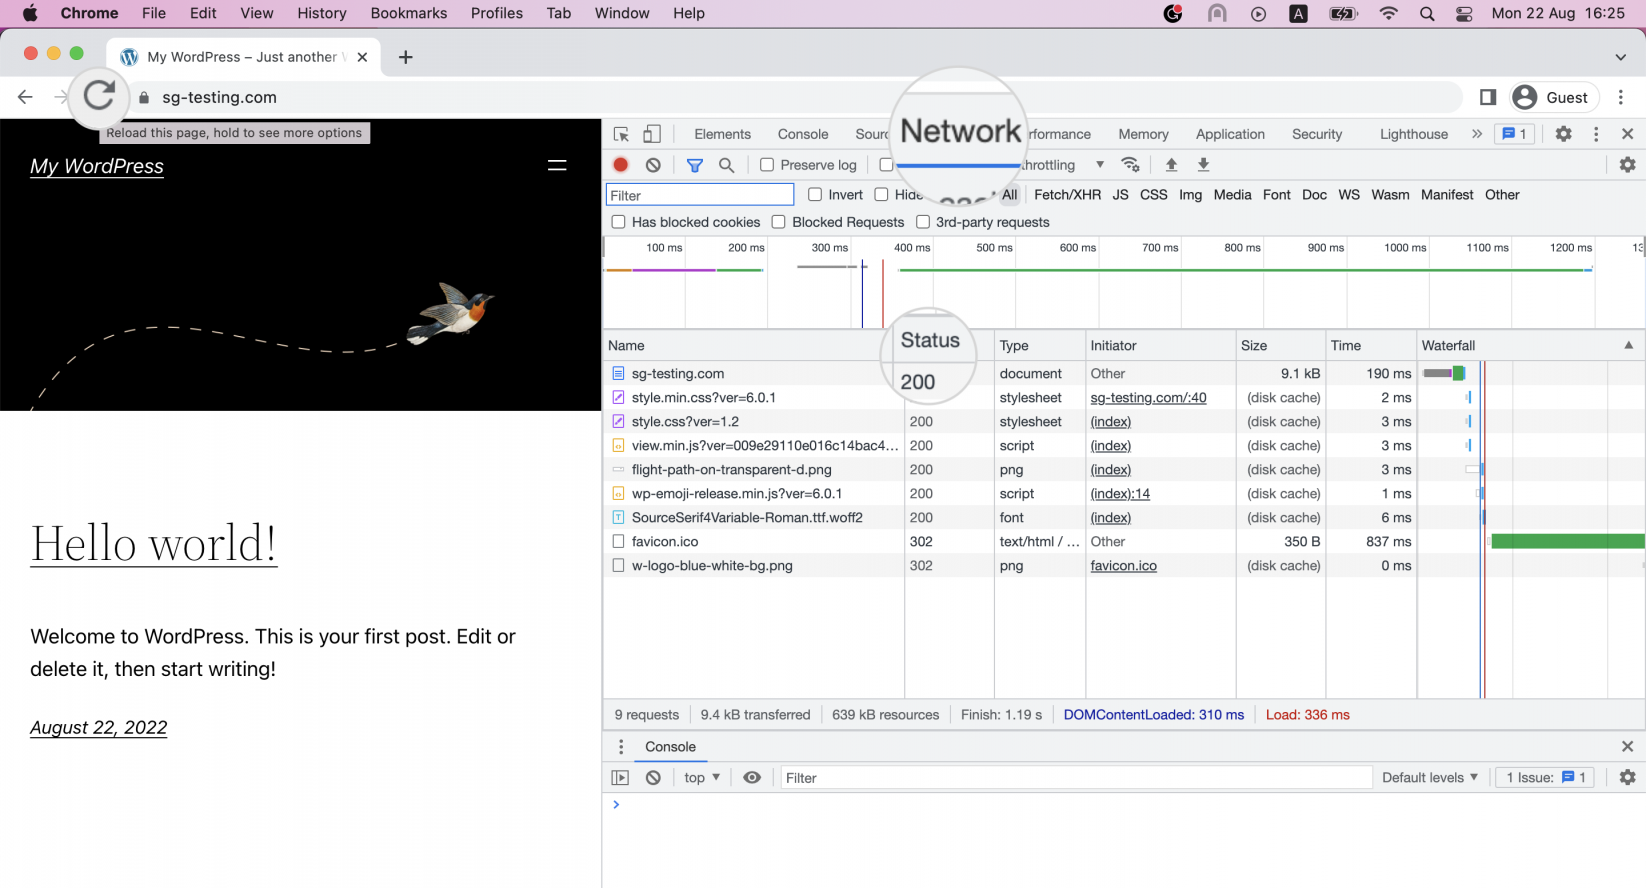1646x888 pixels.
Task: Open the WordPress site hamburger menu
Action: point(557,166)
